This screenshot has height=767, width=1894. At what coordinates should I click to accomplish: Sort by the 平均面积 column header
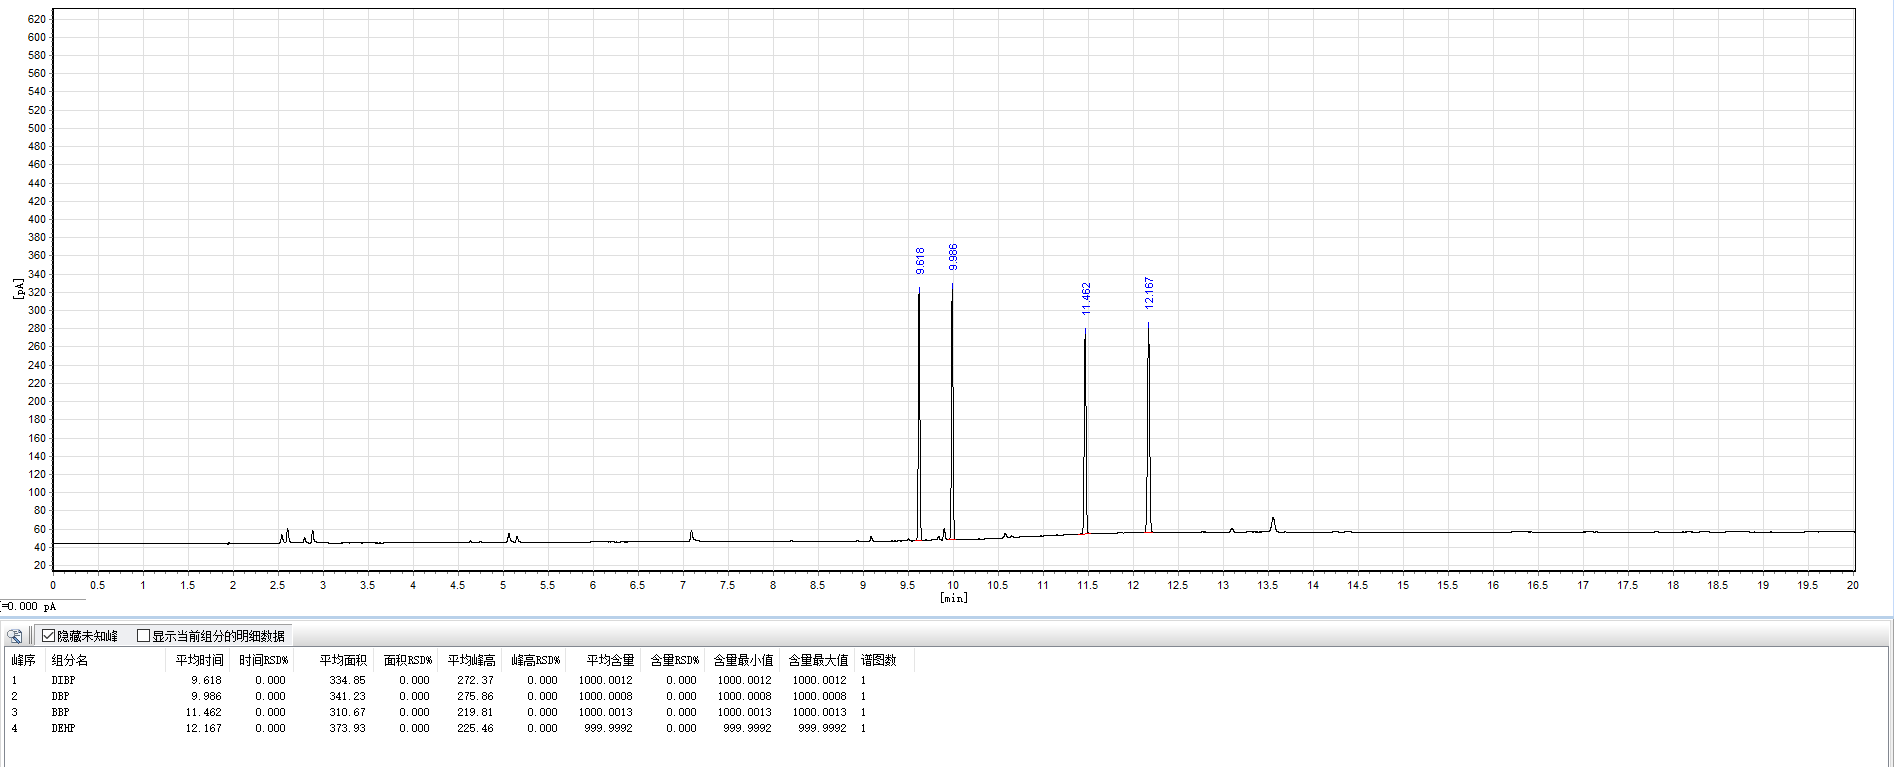[343, 660]
